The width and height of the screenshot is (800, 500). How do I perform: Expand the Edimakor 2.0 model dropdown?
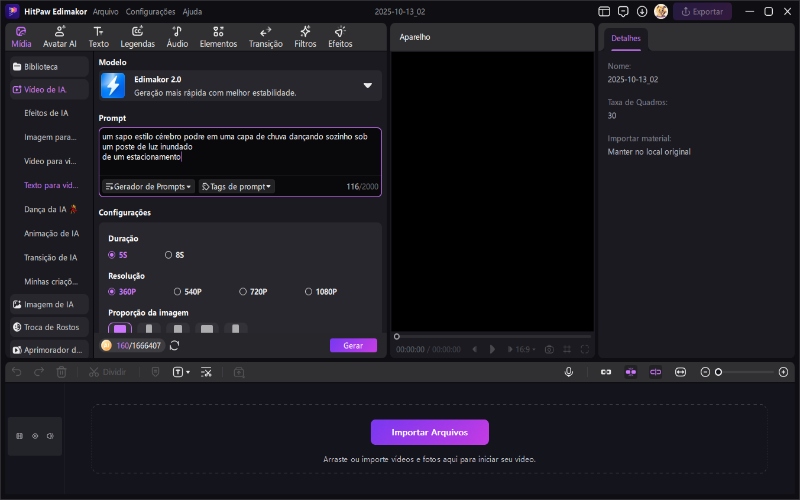pos(367,86)
